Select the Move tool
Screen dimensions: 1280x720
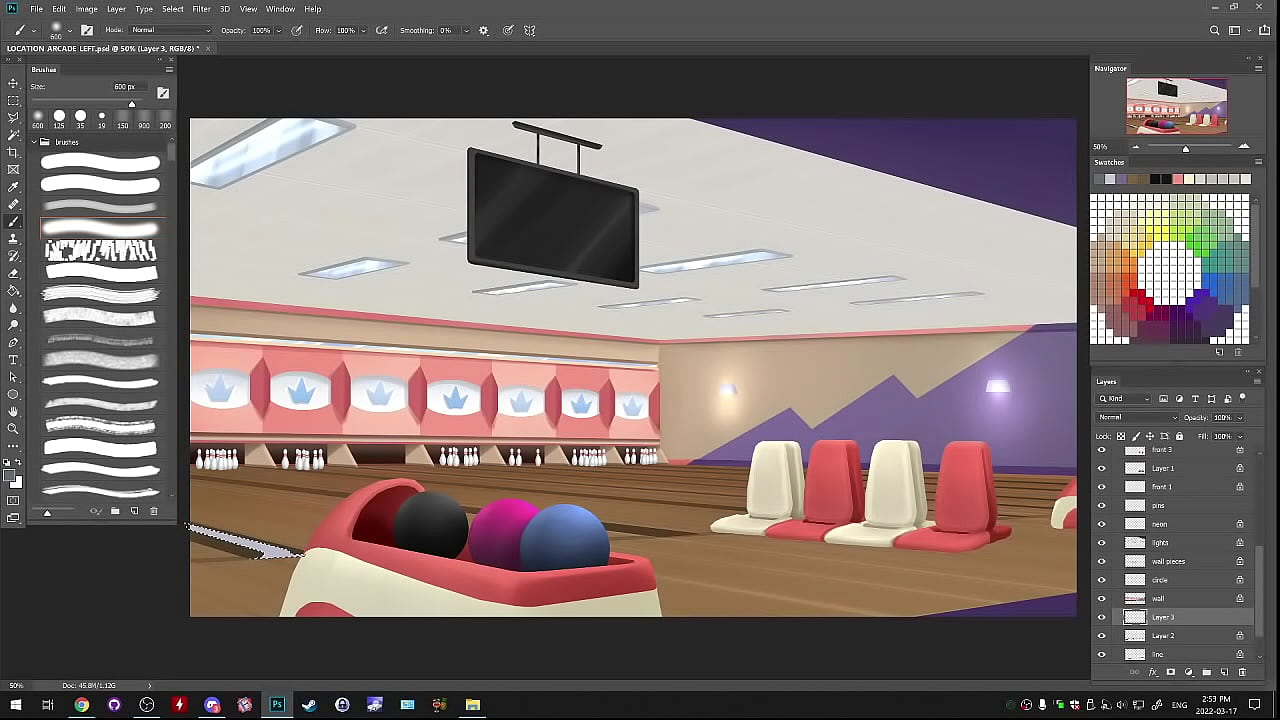pos(13,84)
